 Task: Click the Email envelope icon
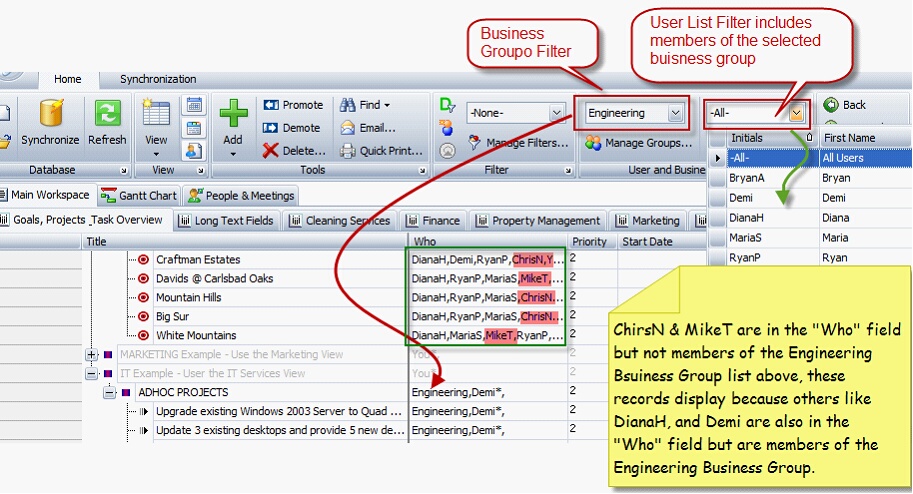coord(348,128)
